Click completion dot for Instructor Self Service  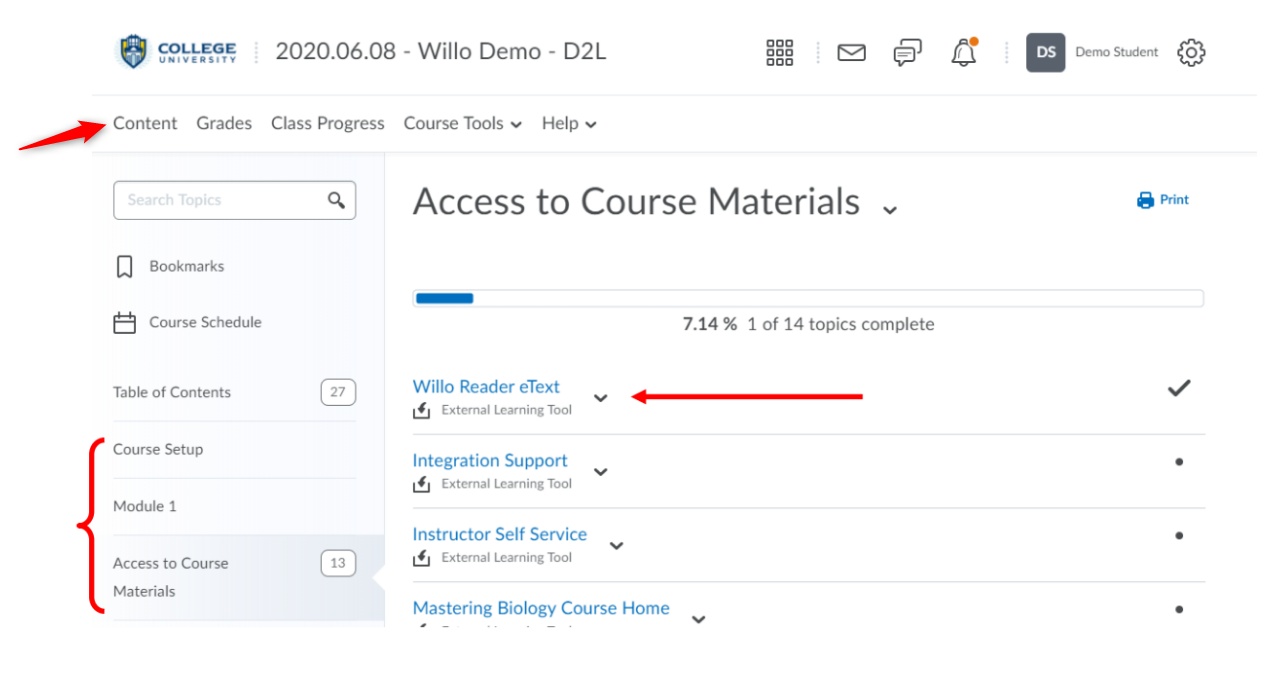(x=1179, y=536)
